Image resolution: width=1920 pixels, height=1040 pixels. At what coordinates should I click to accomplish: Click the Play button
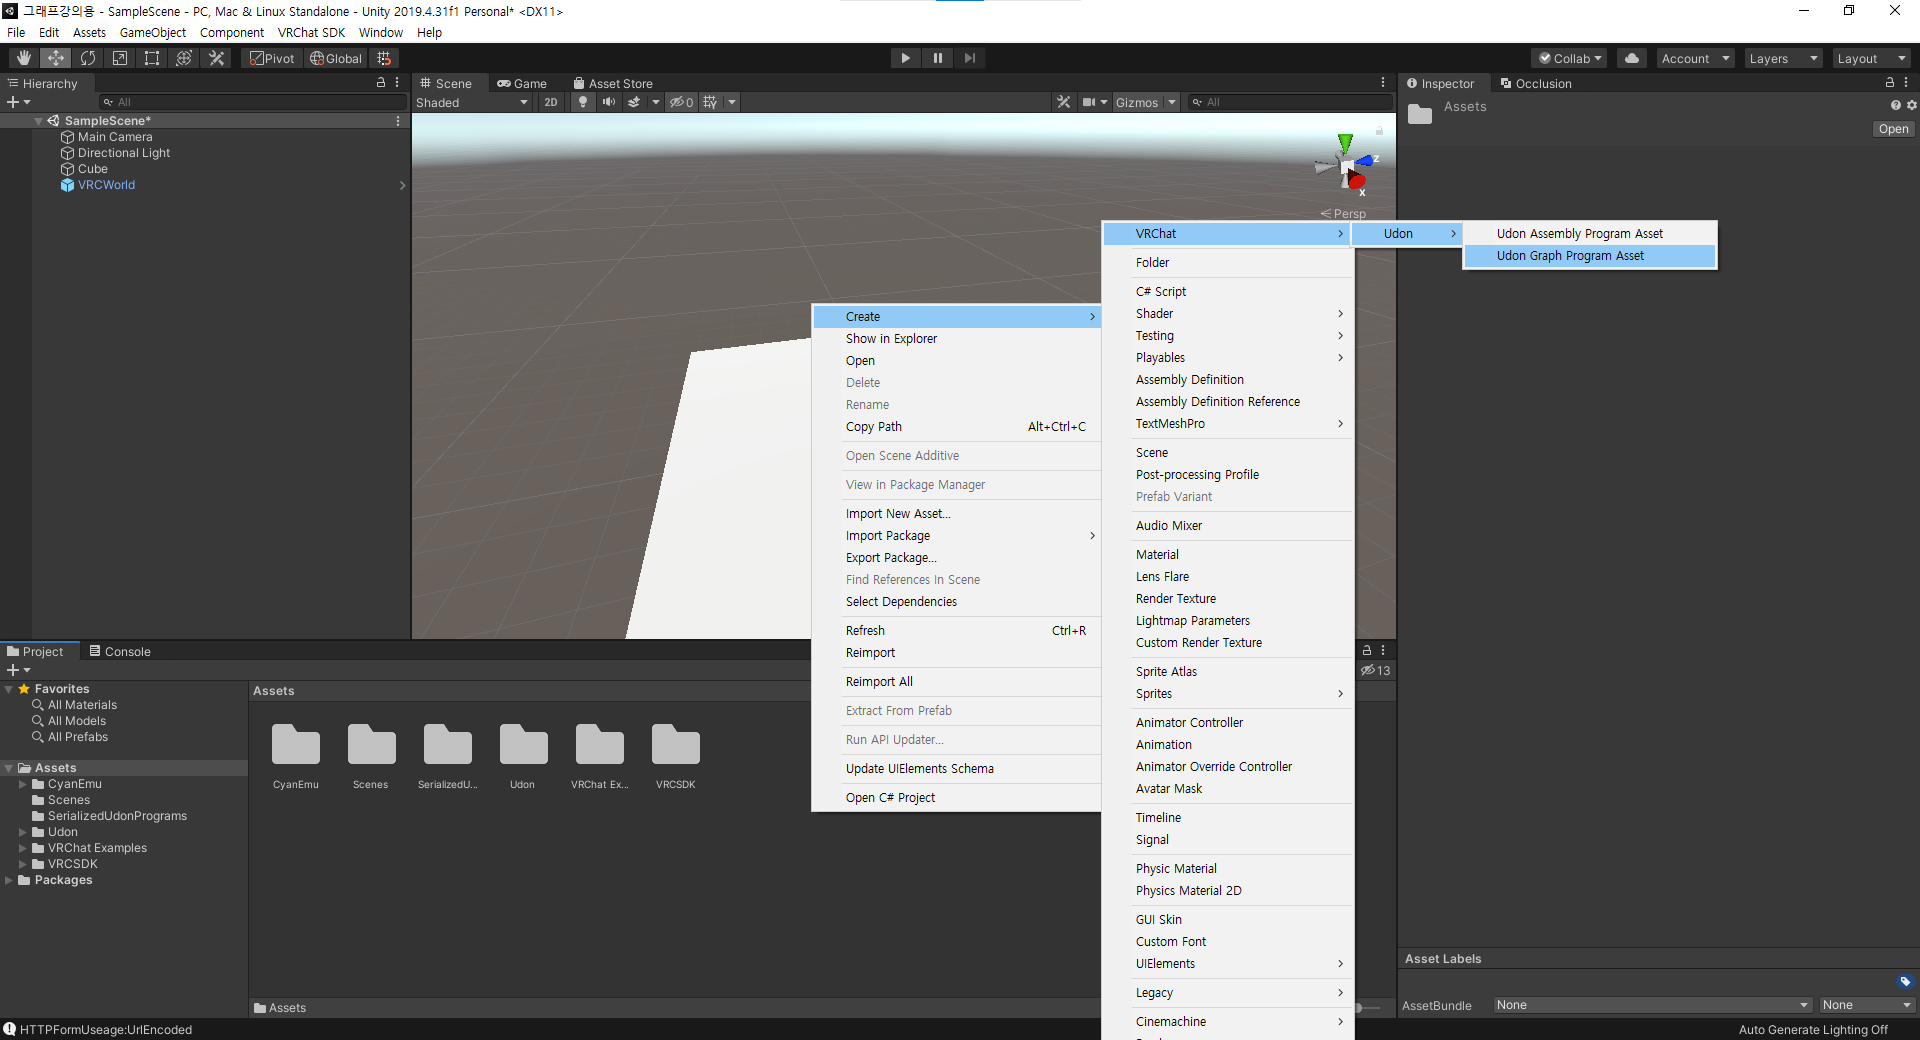point(905,58)
